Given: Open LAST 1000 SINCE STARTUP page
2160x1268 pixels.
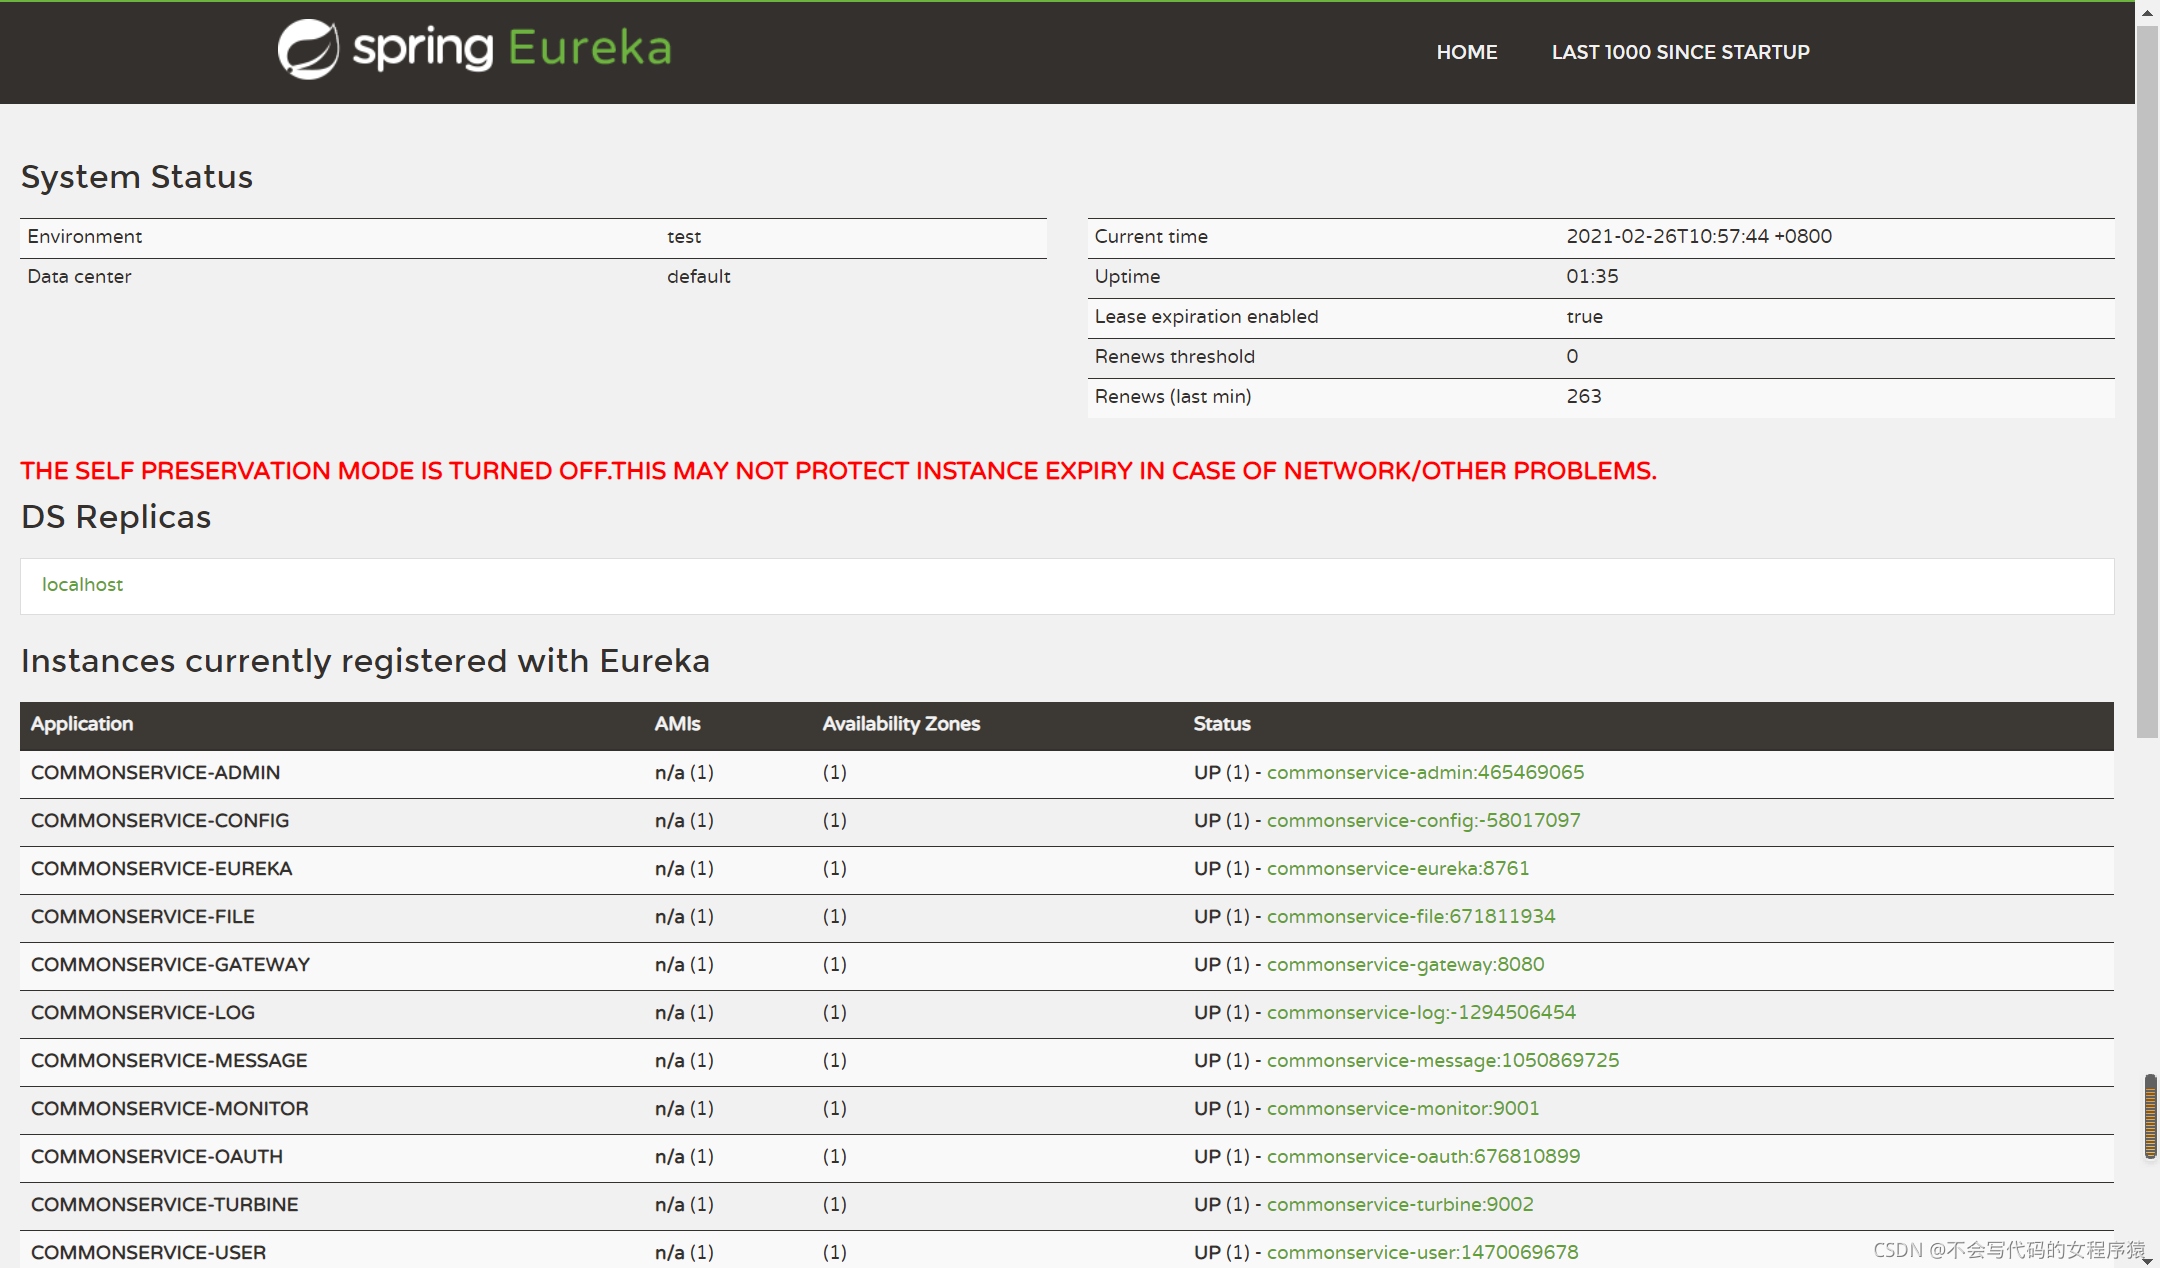Looking at the screenshot, I should [x=1680, y=52].
